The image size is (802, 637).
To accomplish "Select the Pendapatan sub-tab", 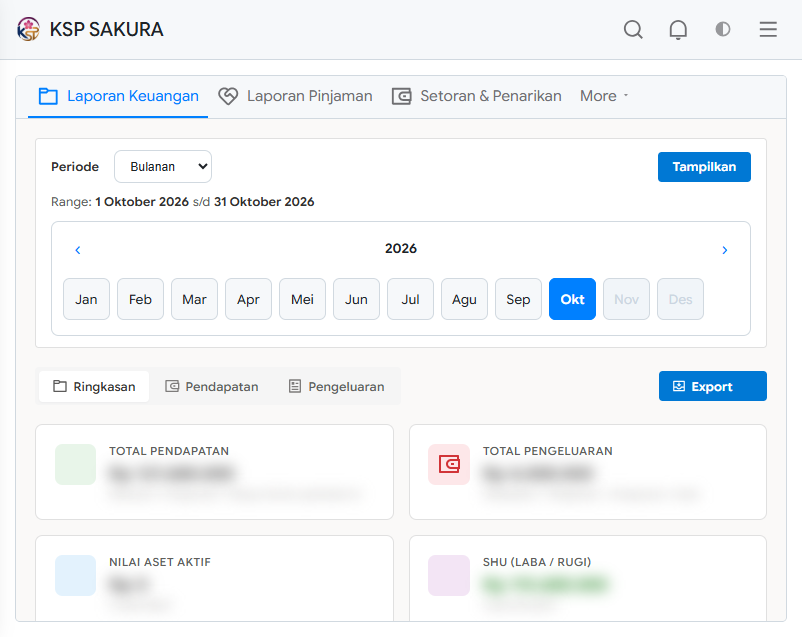I will (212, 386).
